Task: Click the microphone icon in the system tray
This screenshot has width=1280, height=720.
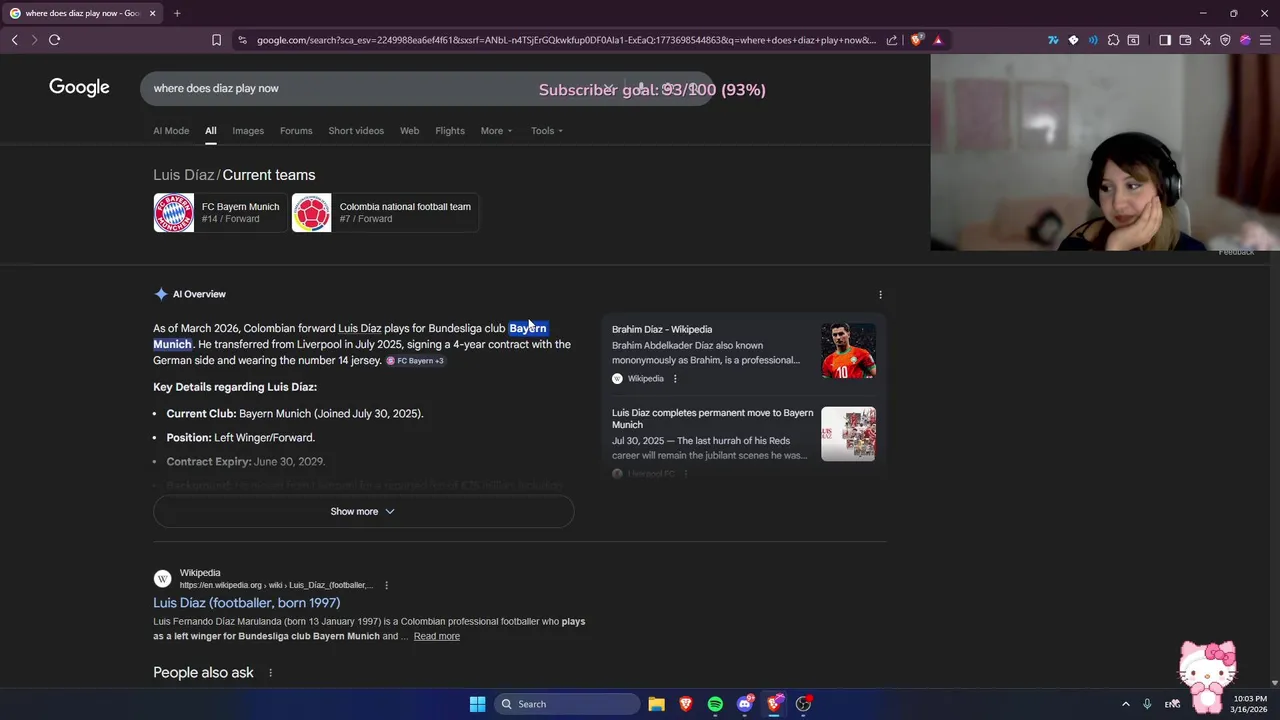Action: coord(1147,704)
